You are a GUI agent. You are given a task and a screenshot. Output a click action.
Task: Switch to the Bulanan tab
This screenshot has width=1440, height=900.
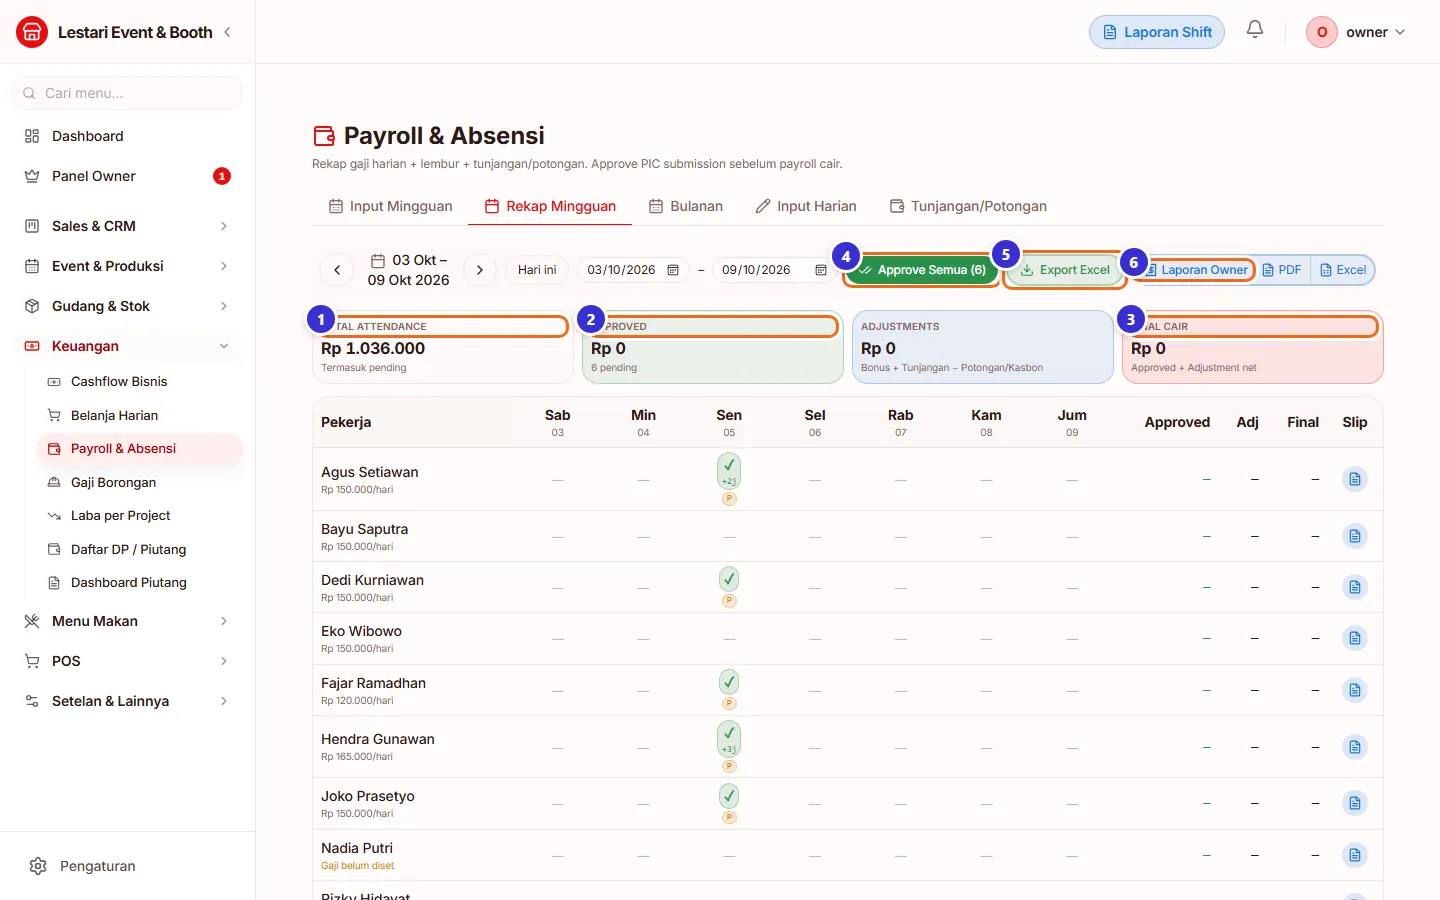pyautogui.click(x=686, y=206)
